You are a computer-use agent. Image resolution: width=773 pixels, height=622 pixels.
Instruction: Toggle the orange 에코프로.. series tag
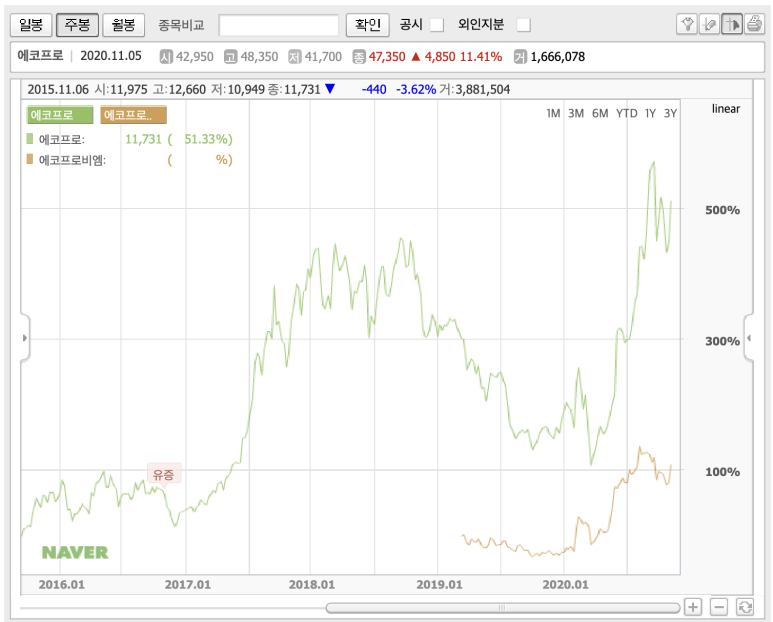[x=133, y=115]
